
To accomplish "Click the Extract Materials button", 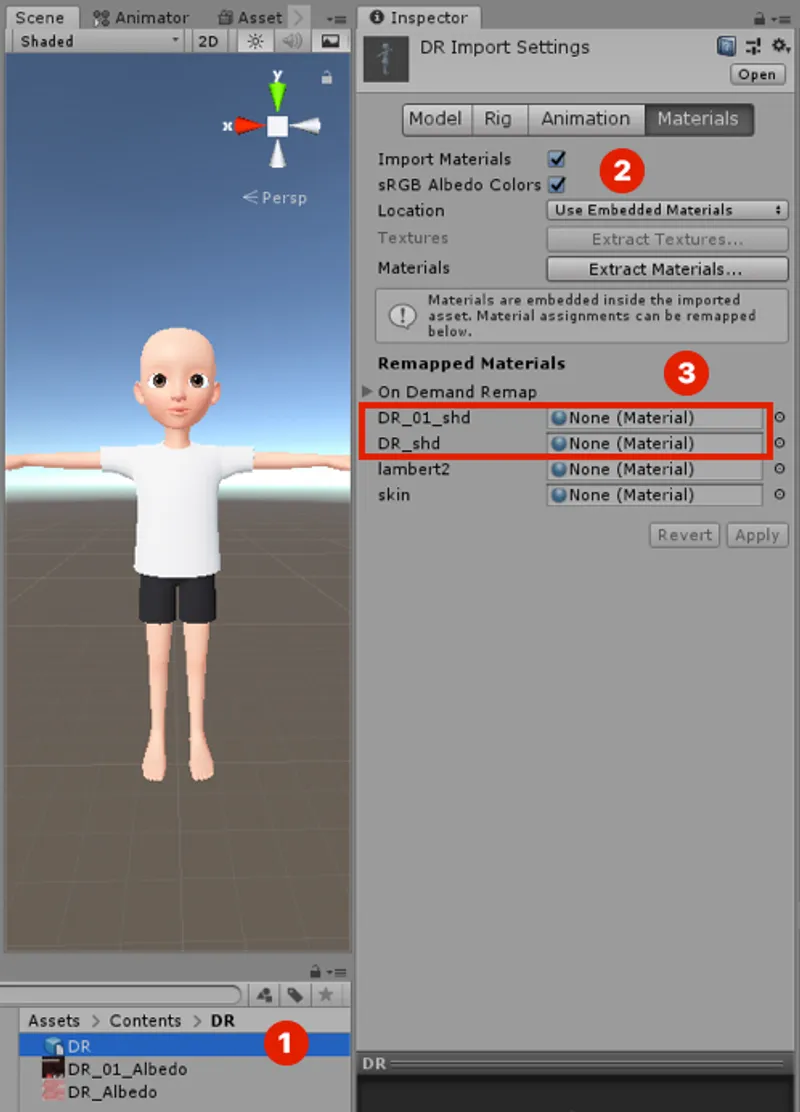I will click(x=666, y=269).
